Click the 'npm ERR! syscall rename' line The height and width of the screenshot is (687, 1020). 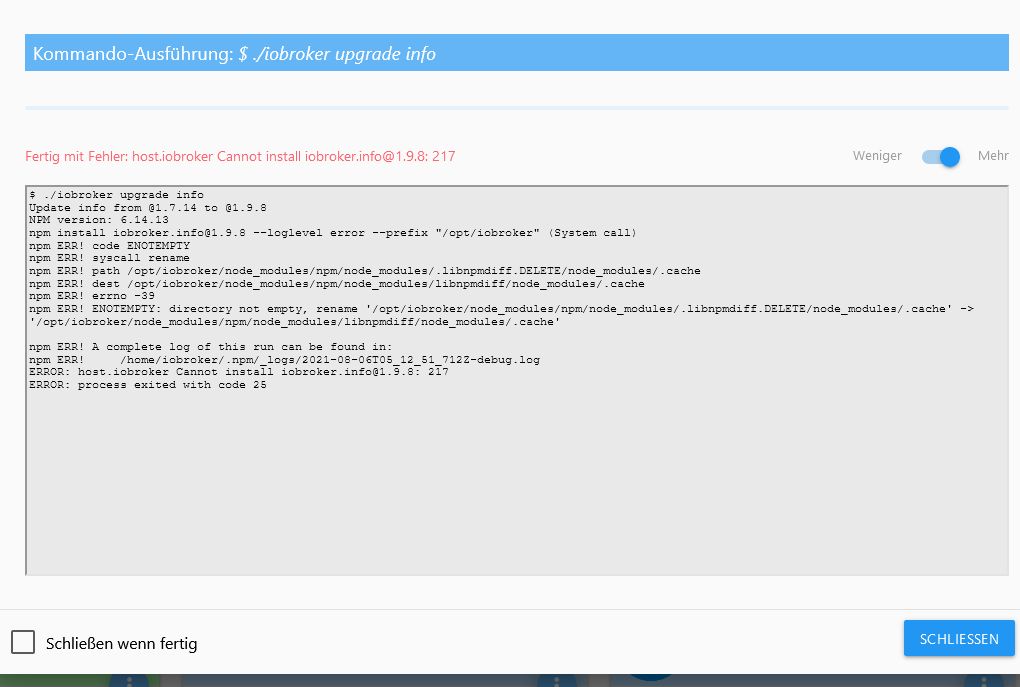pyautogui.click(x=109, y=258)
